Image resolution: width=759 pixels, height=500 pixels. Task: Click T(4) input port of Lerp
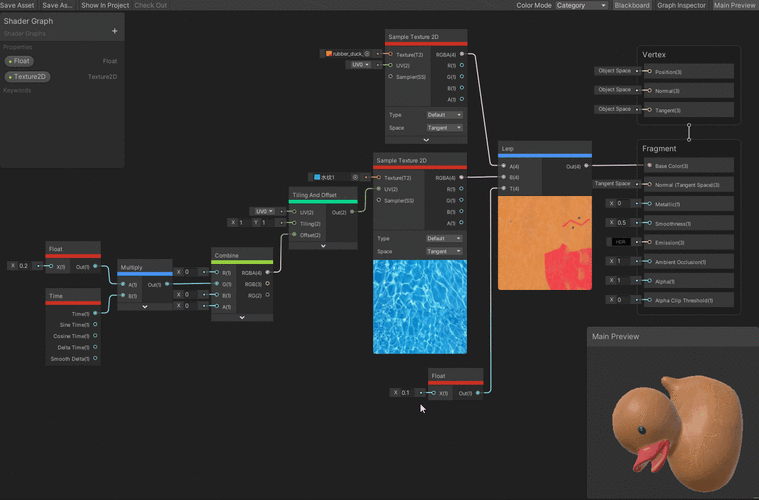coord(504,188)
